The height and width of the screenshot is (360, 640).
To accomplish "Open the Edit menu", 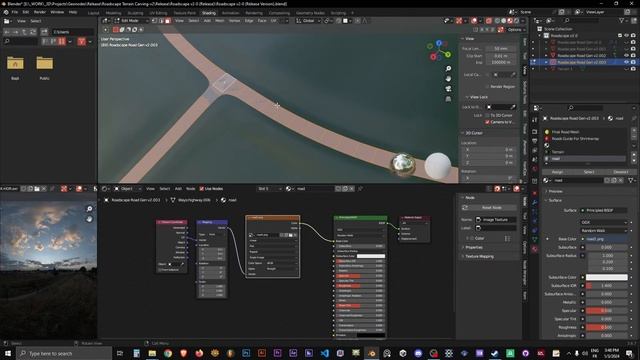I will (x=26, y=12).
